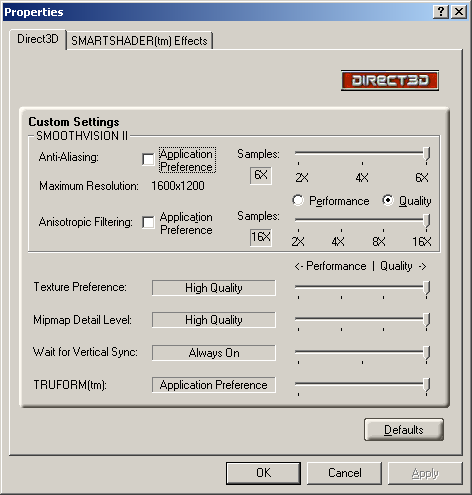Click the Mipmap Detail Level High Quality field
The height and width of the screenshot is (495, 472).
click(214, 320)
